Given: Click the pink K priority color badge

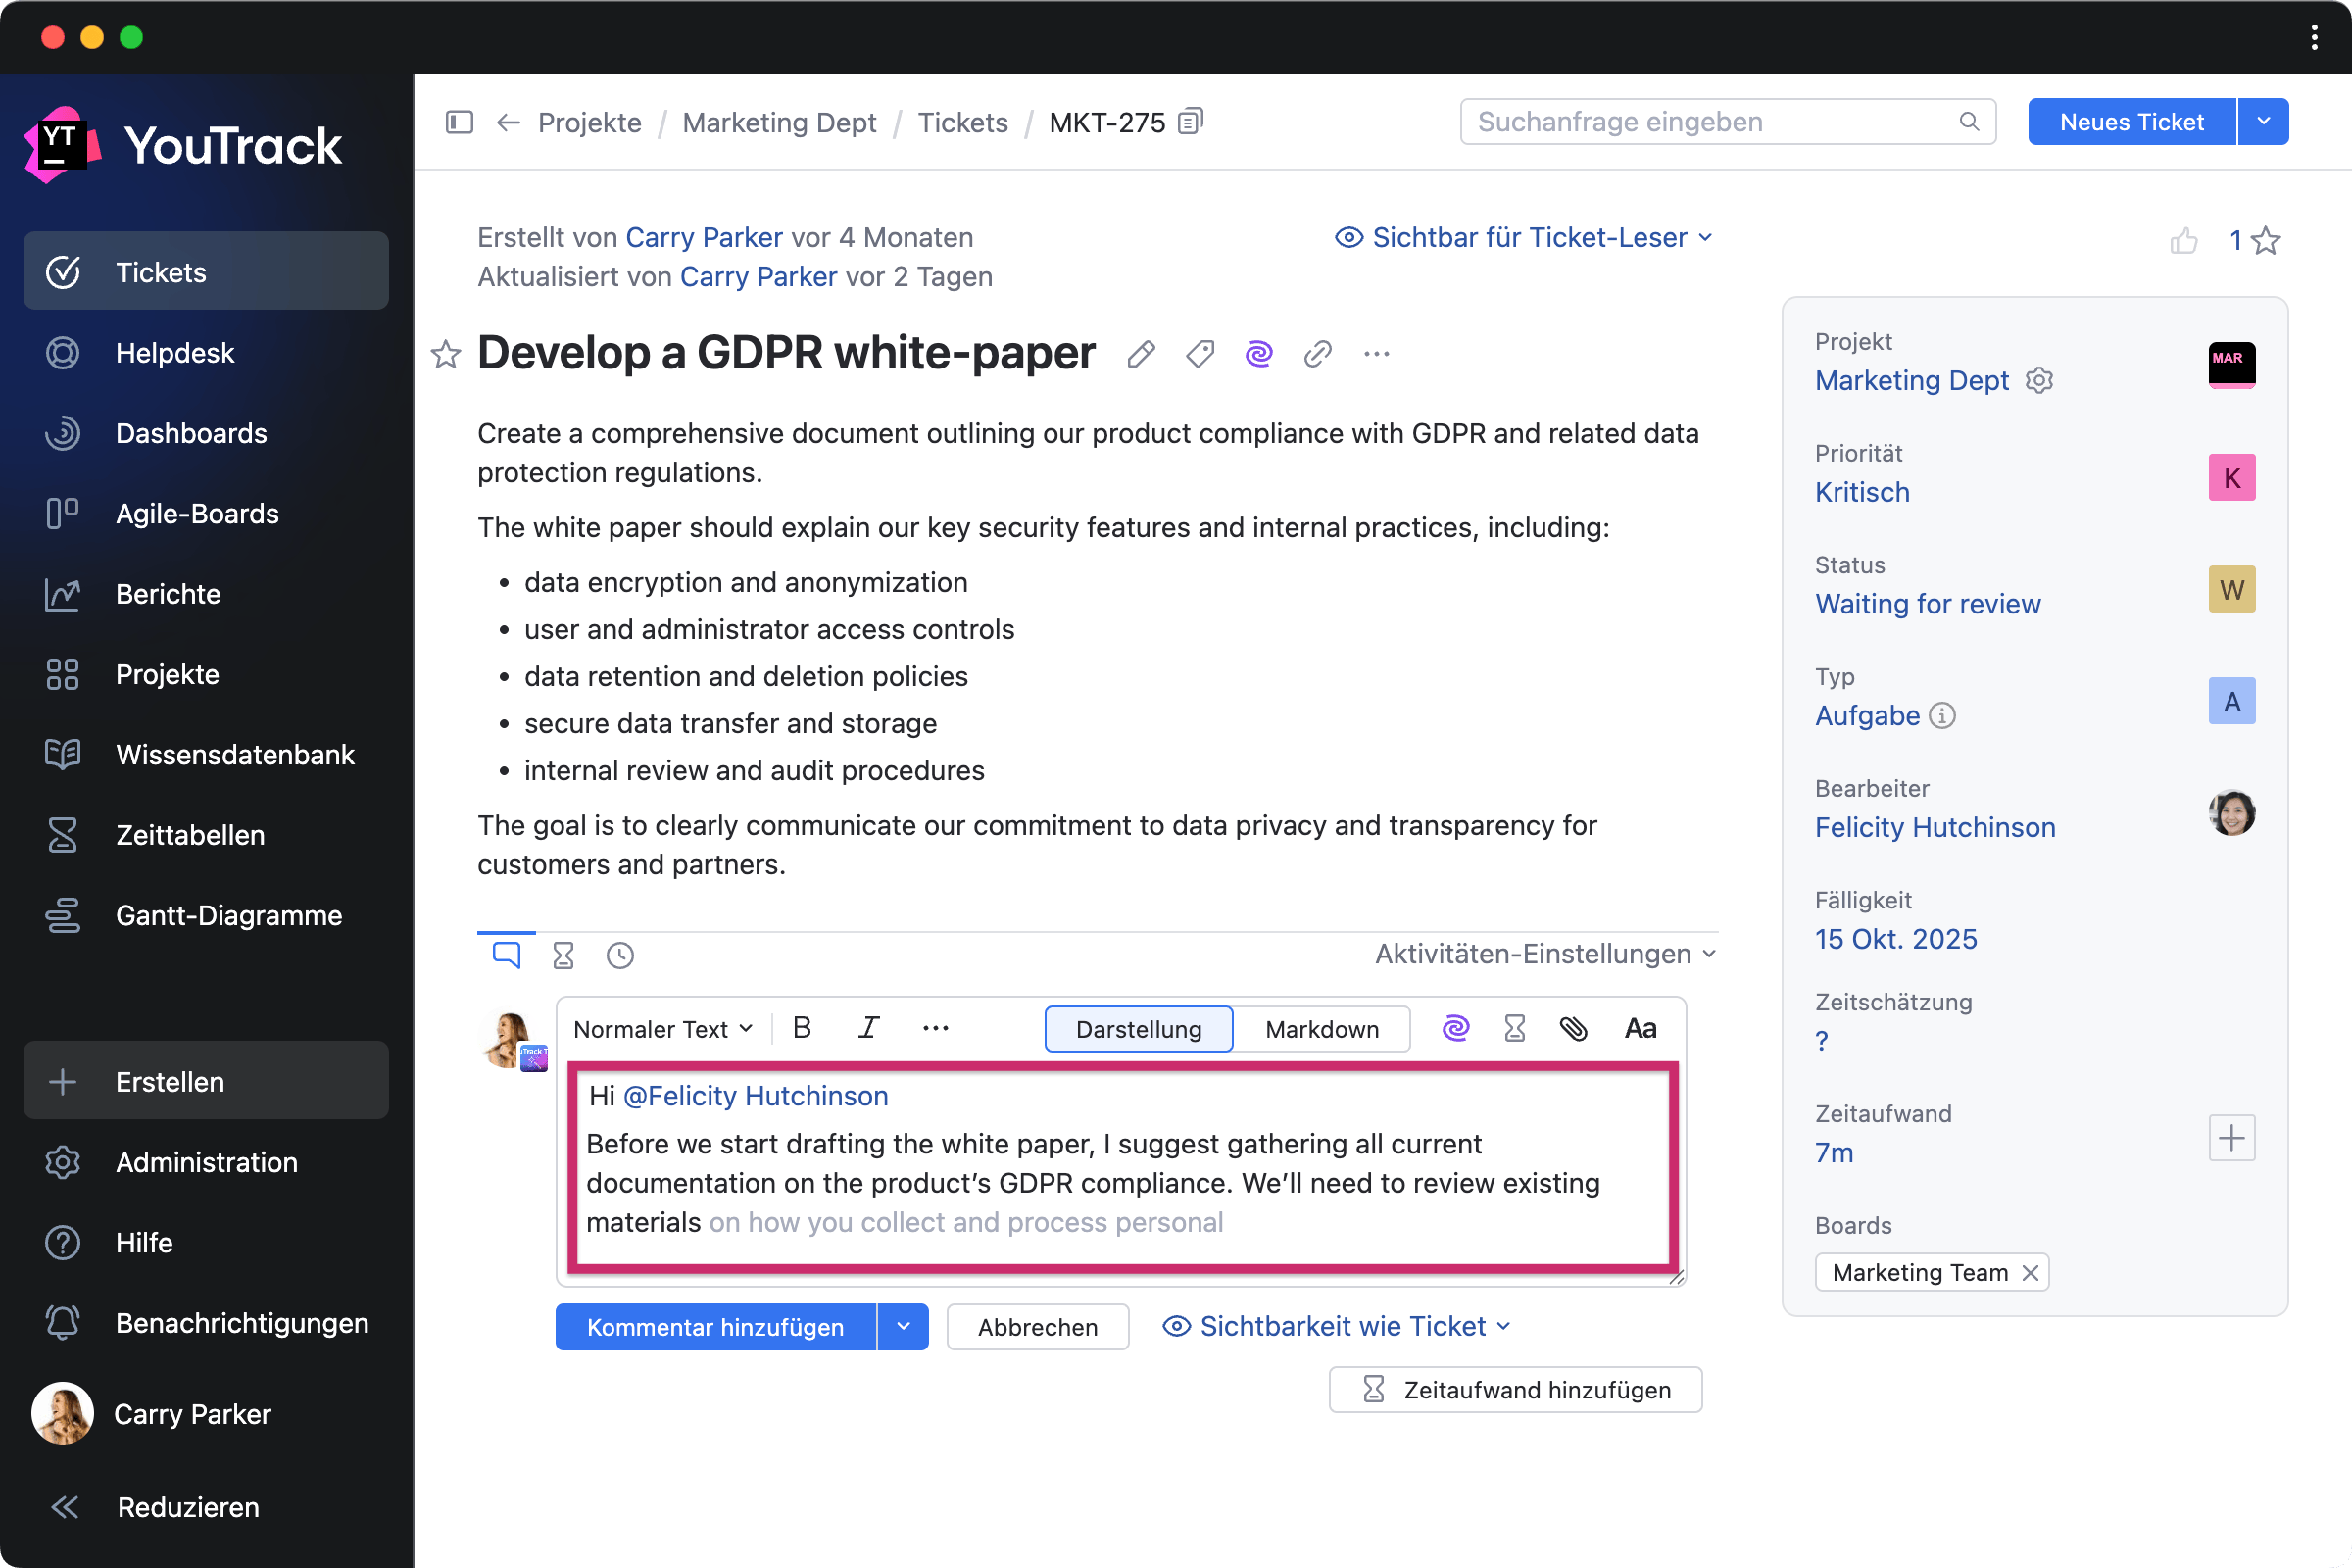Looking at the screenshot, I should (2231, 478).
